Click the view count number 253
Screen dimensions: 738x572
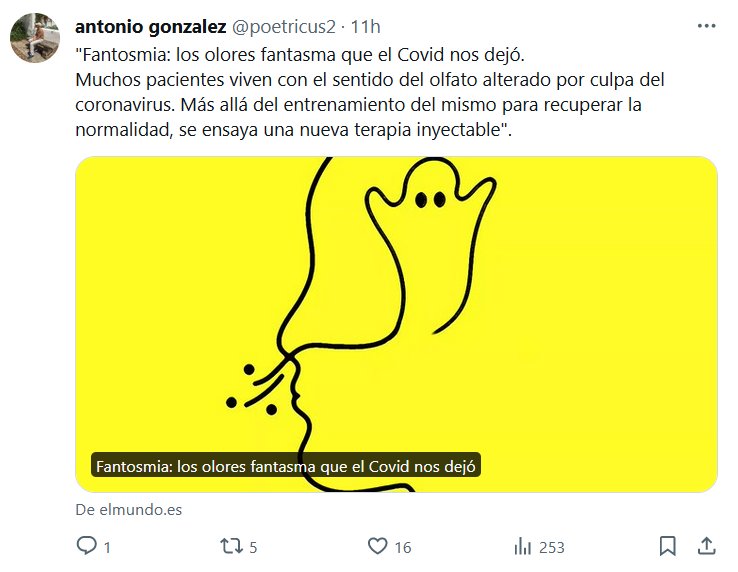[x=552, y=548]
